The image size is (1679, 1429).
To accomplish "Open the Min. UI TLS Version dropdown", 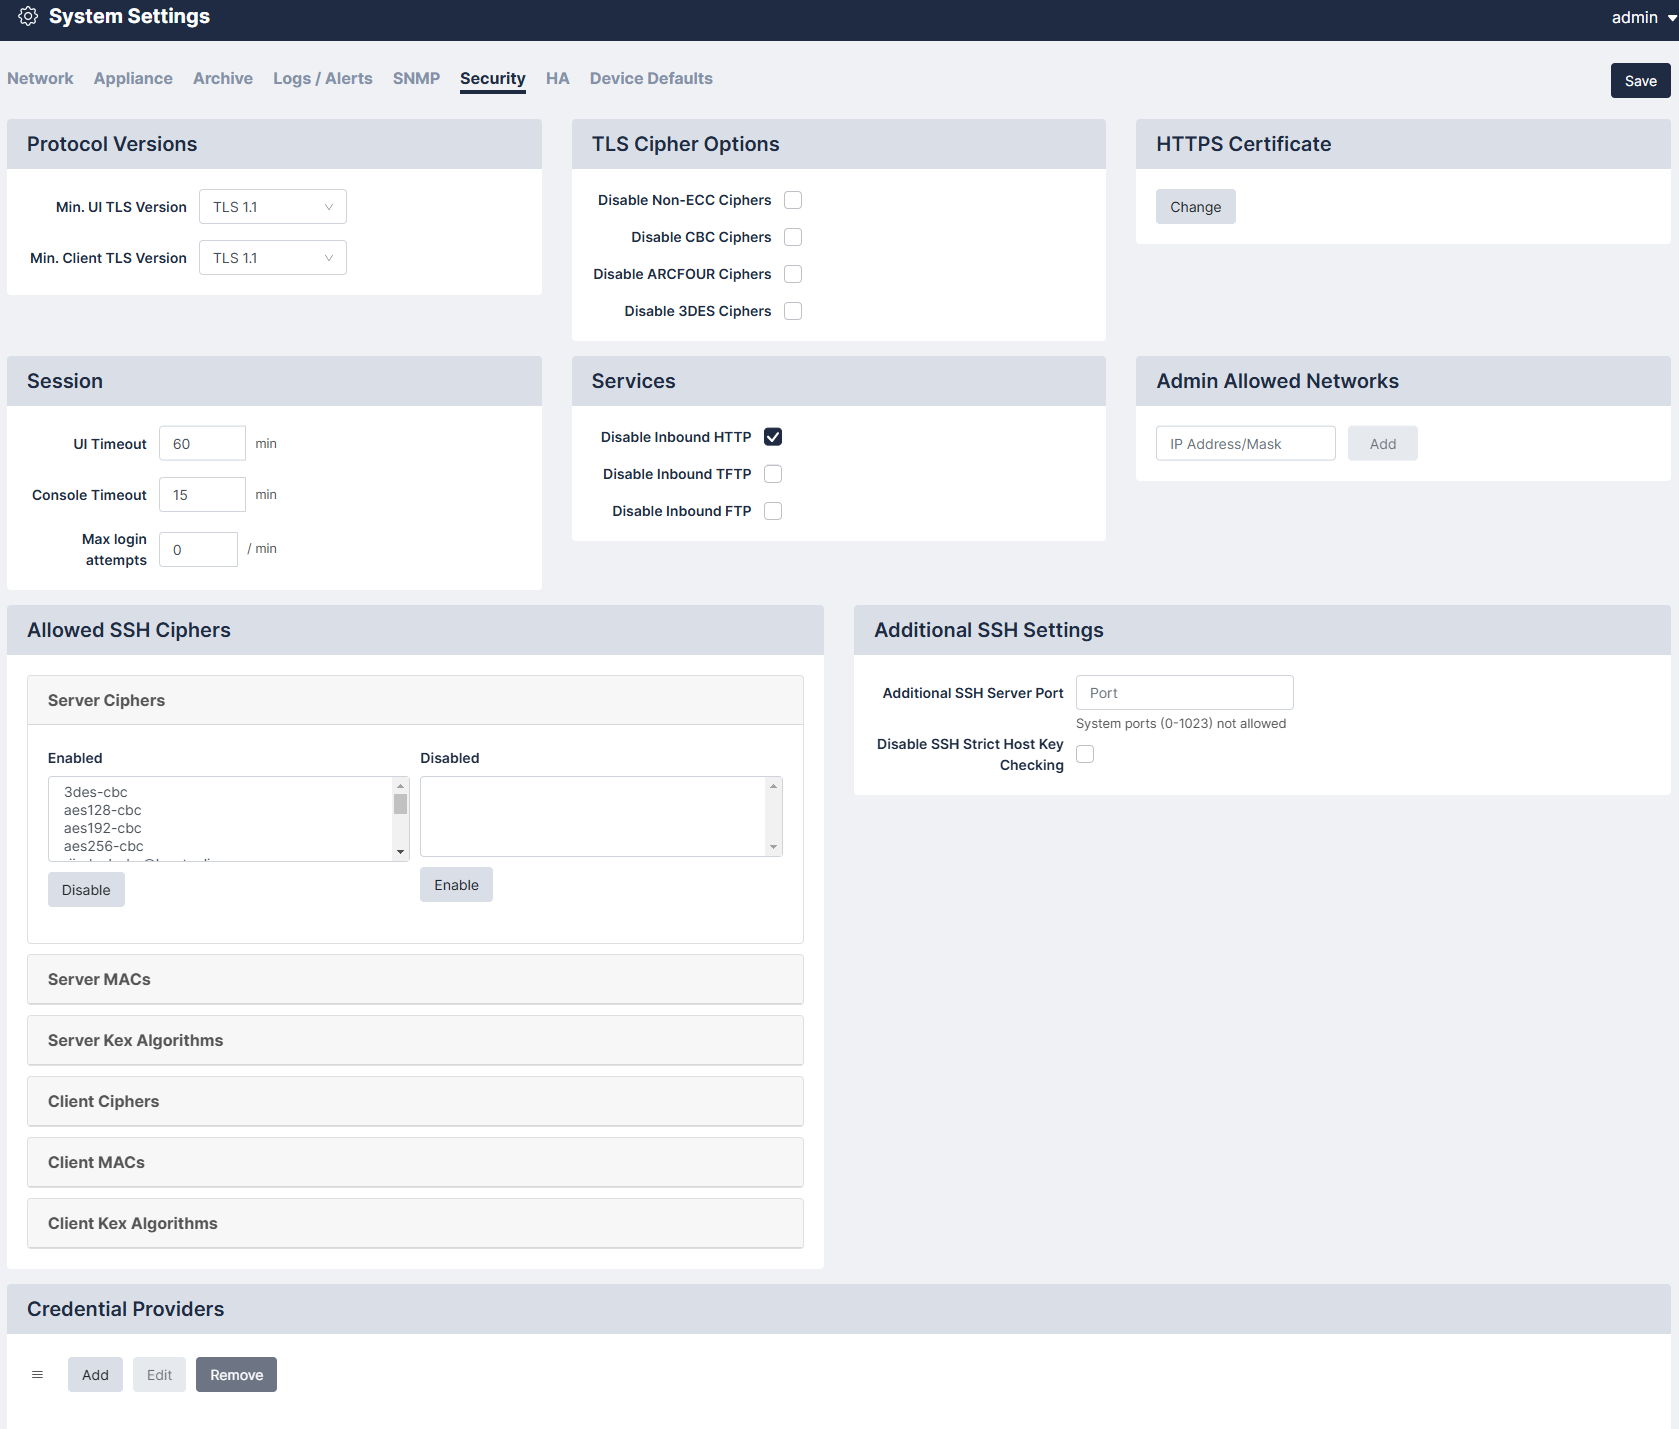I will coord(272,207).
